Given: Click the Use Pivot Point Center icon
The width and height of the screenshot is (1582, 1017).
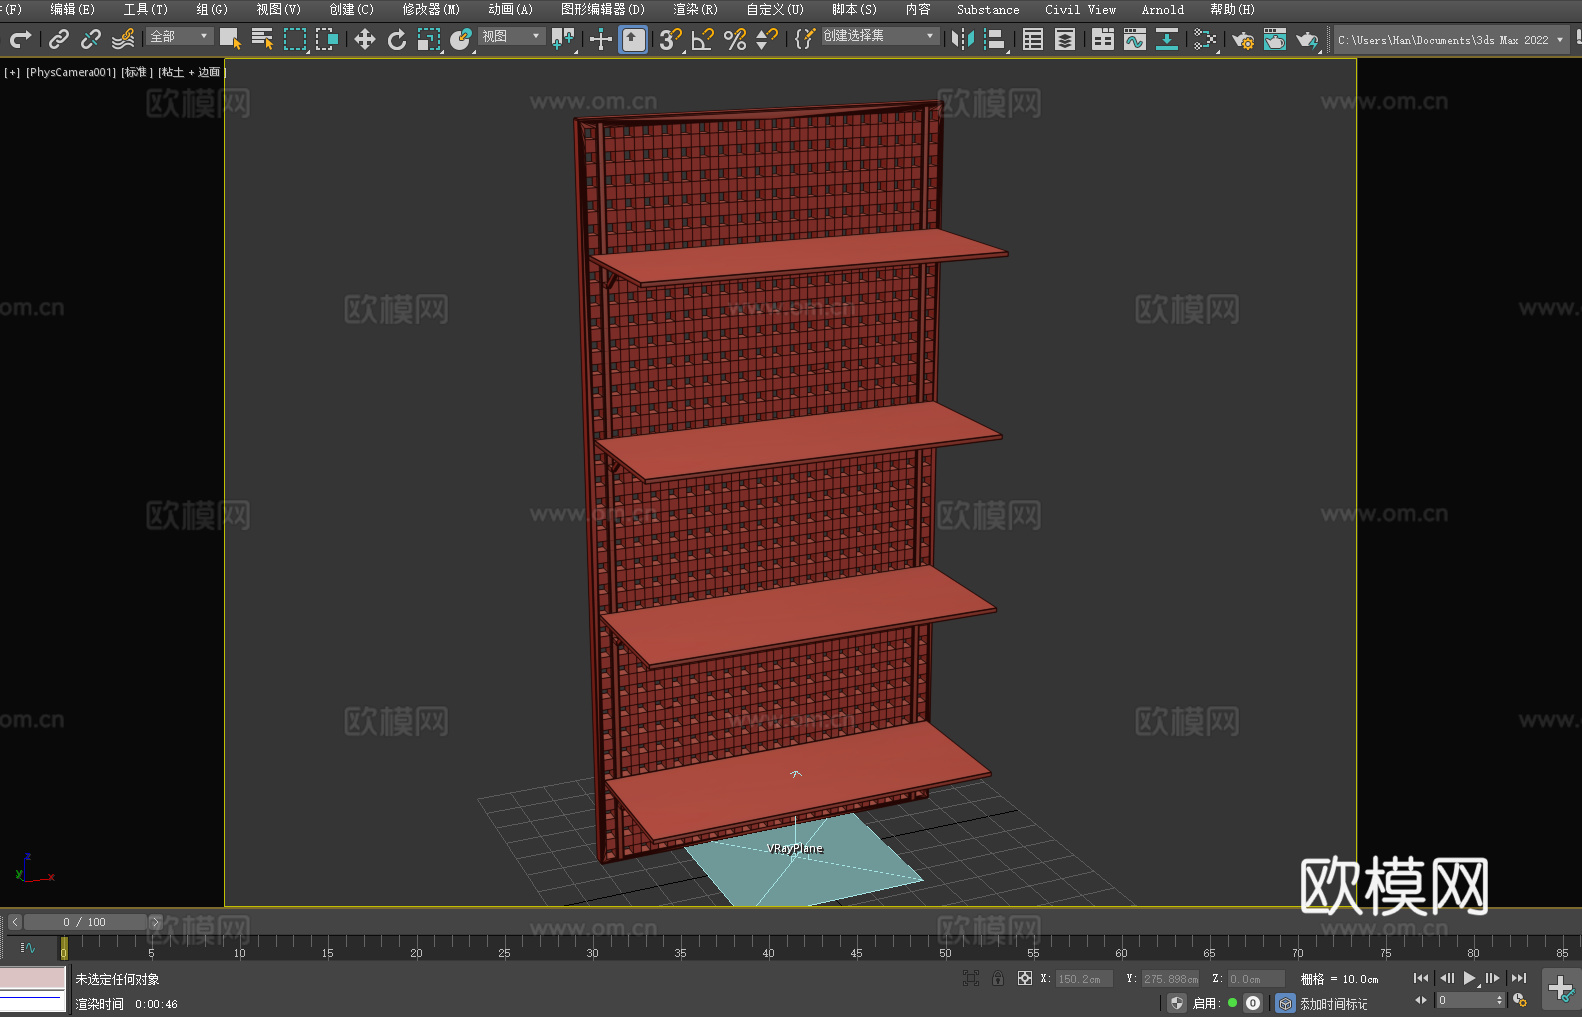Looking at the screenshot, I should point(563,39).
